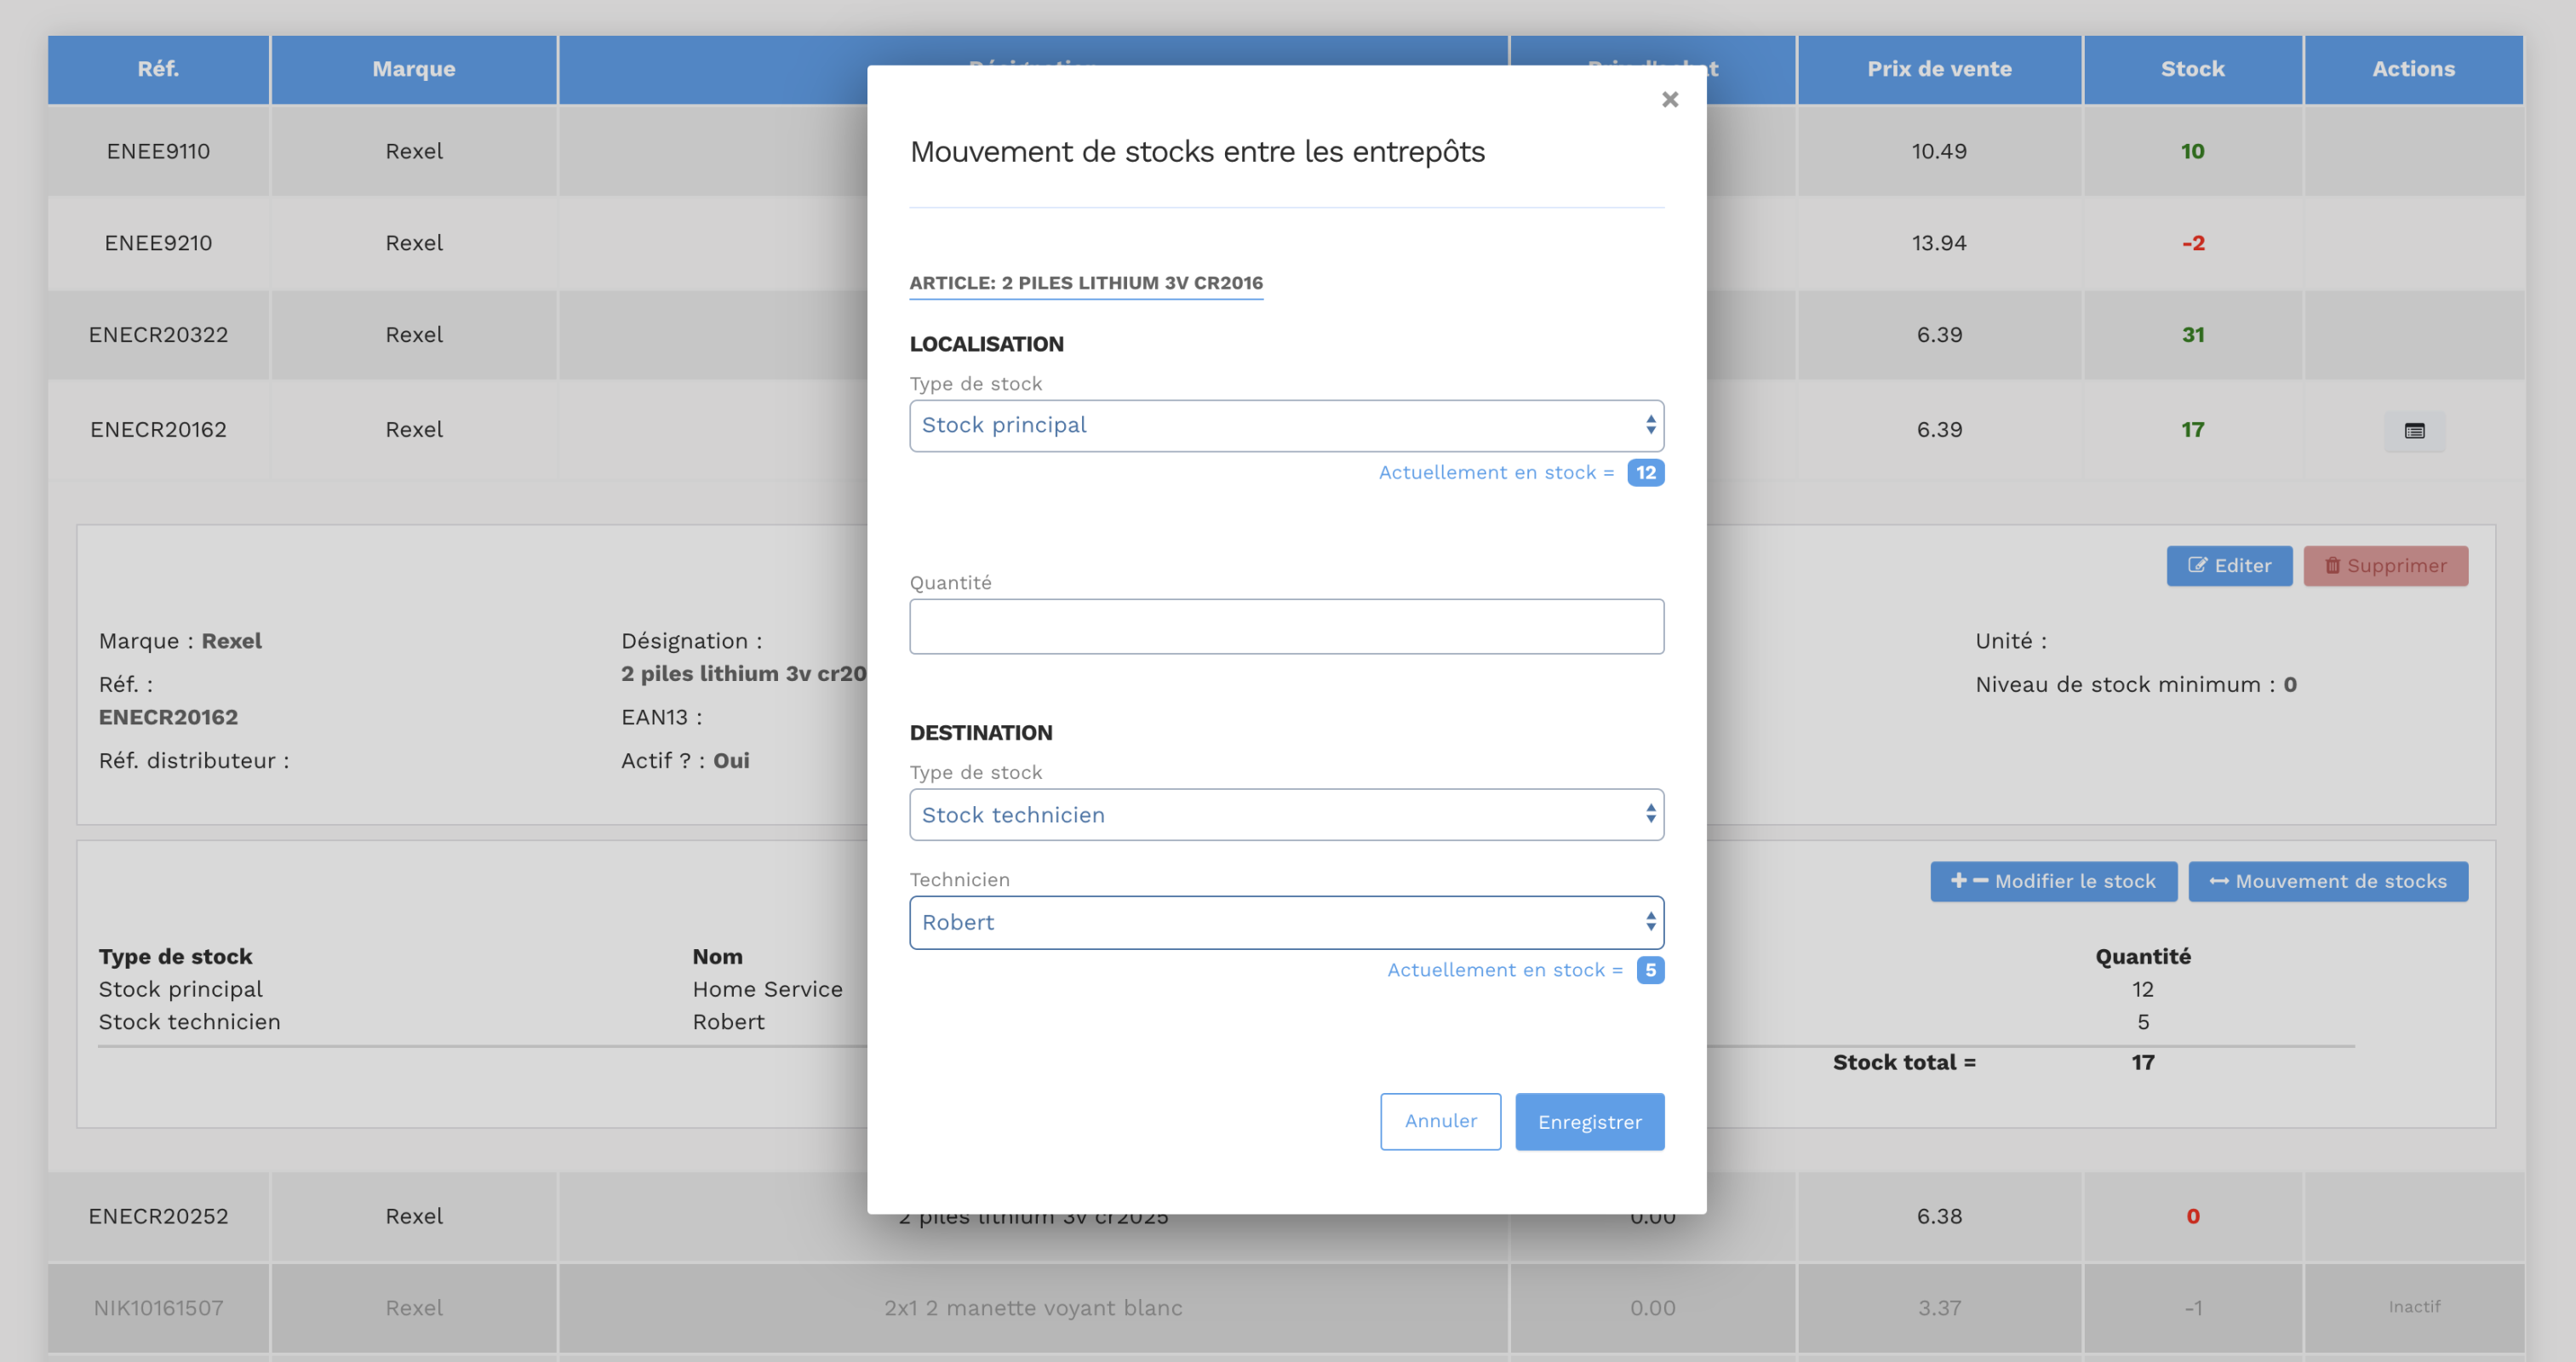The height and width of the screenshot is (1362, 2576).
Task: Click the list detail icon for ENECR20162
Action: 2415,430
